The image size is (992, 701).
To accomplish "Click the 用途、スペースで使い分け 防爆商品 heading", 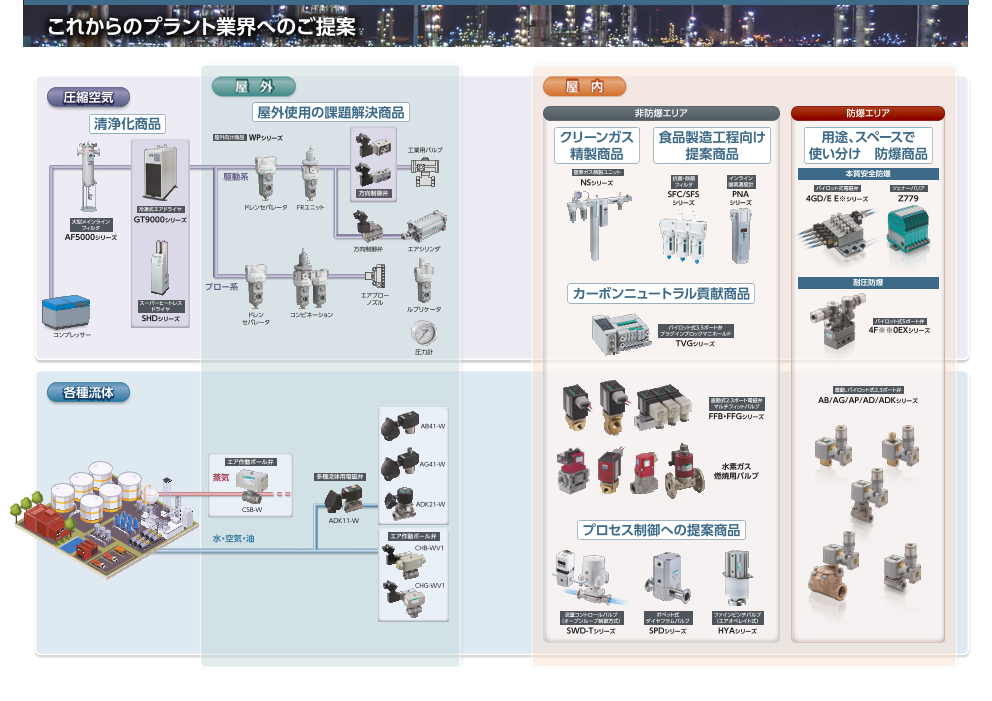I will click(x=868, y=146).
